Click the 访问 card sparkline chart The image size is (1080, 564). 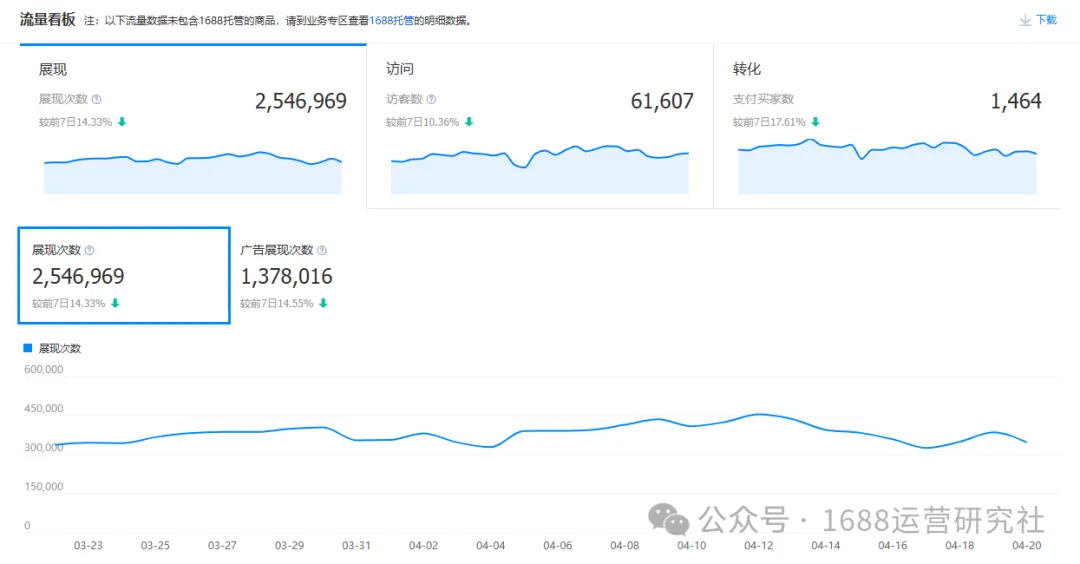click(x=540, y=169)
